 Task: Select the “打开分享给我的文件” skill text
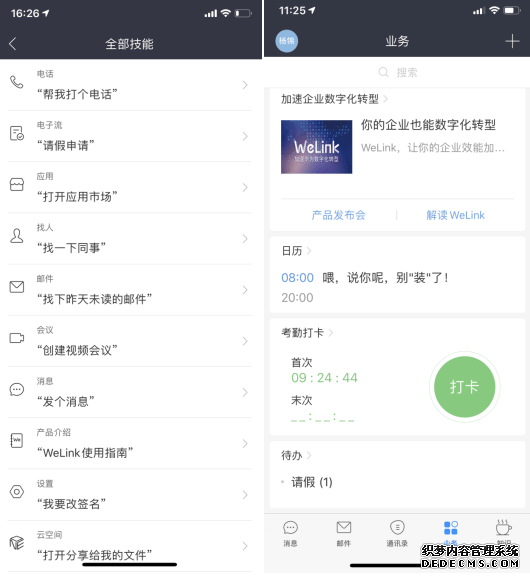point(94,556)
